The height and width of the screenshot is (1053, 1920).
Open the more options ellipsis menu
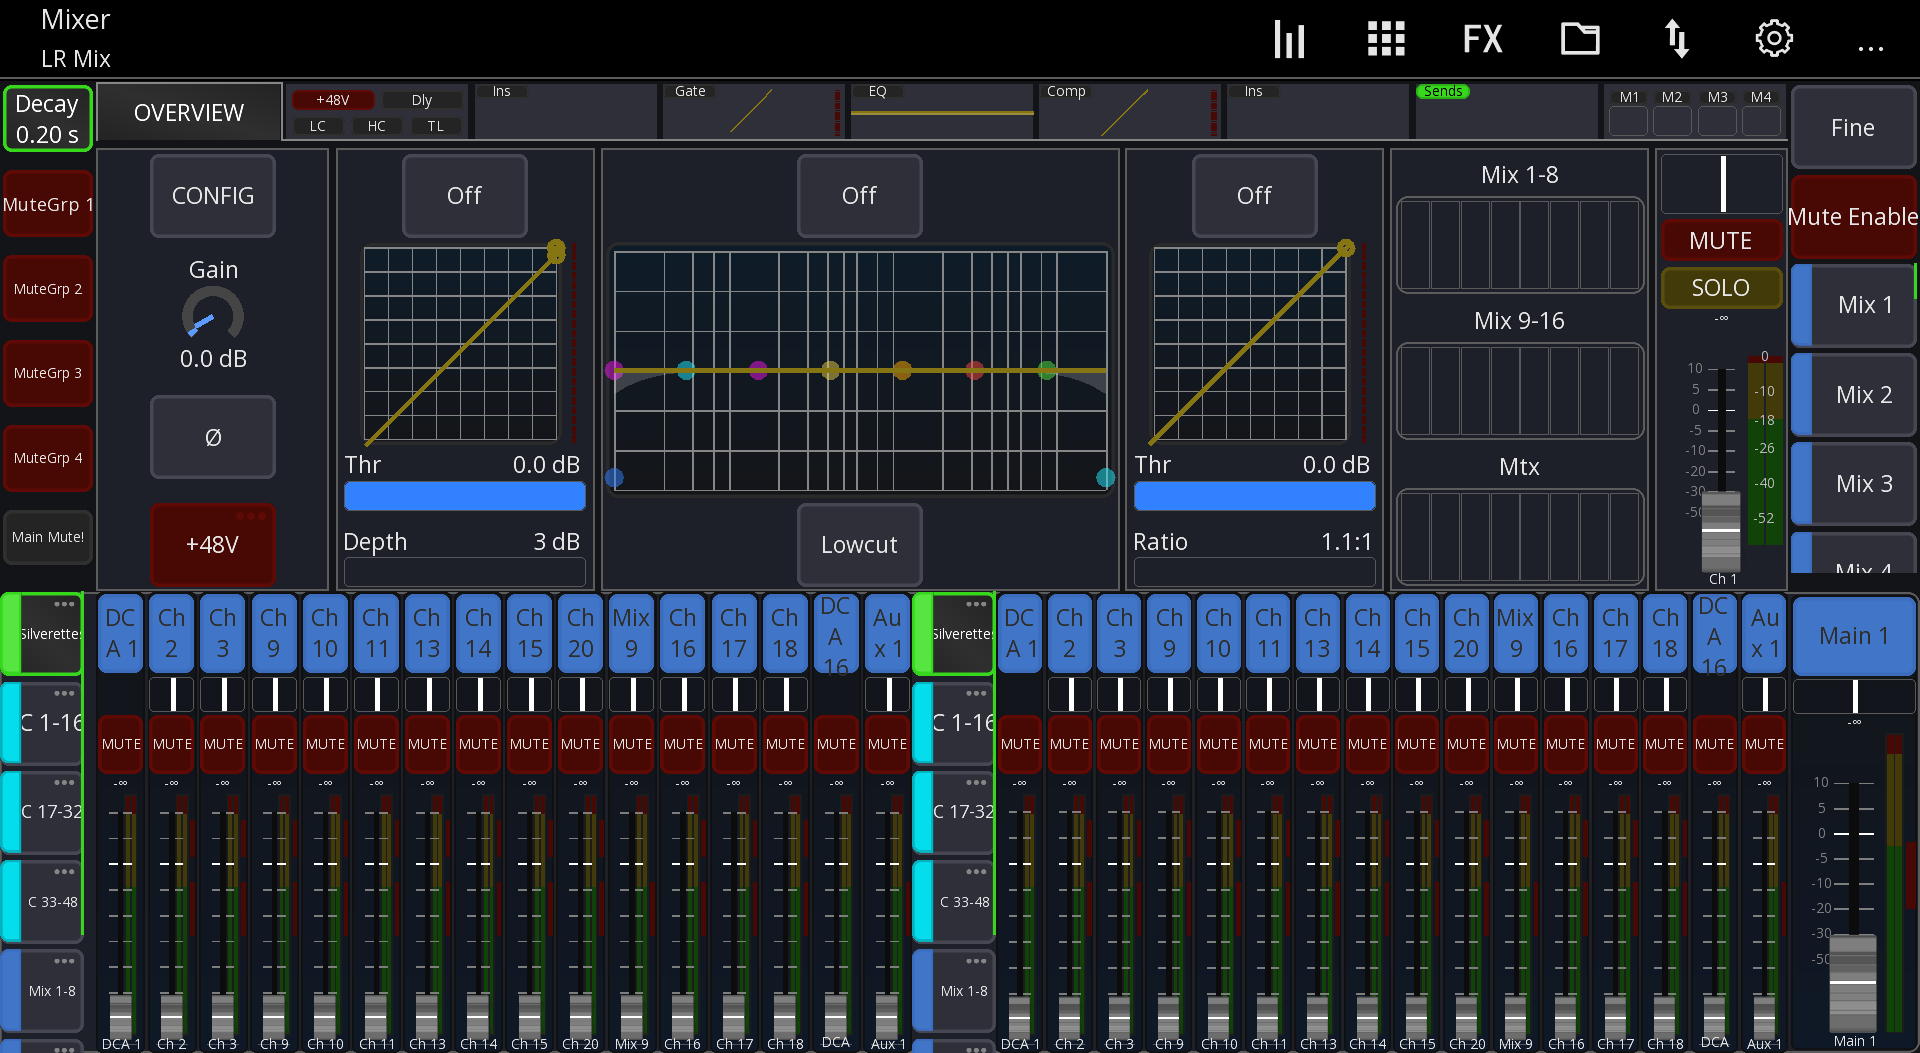tap(1870, 47)
